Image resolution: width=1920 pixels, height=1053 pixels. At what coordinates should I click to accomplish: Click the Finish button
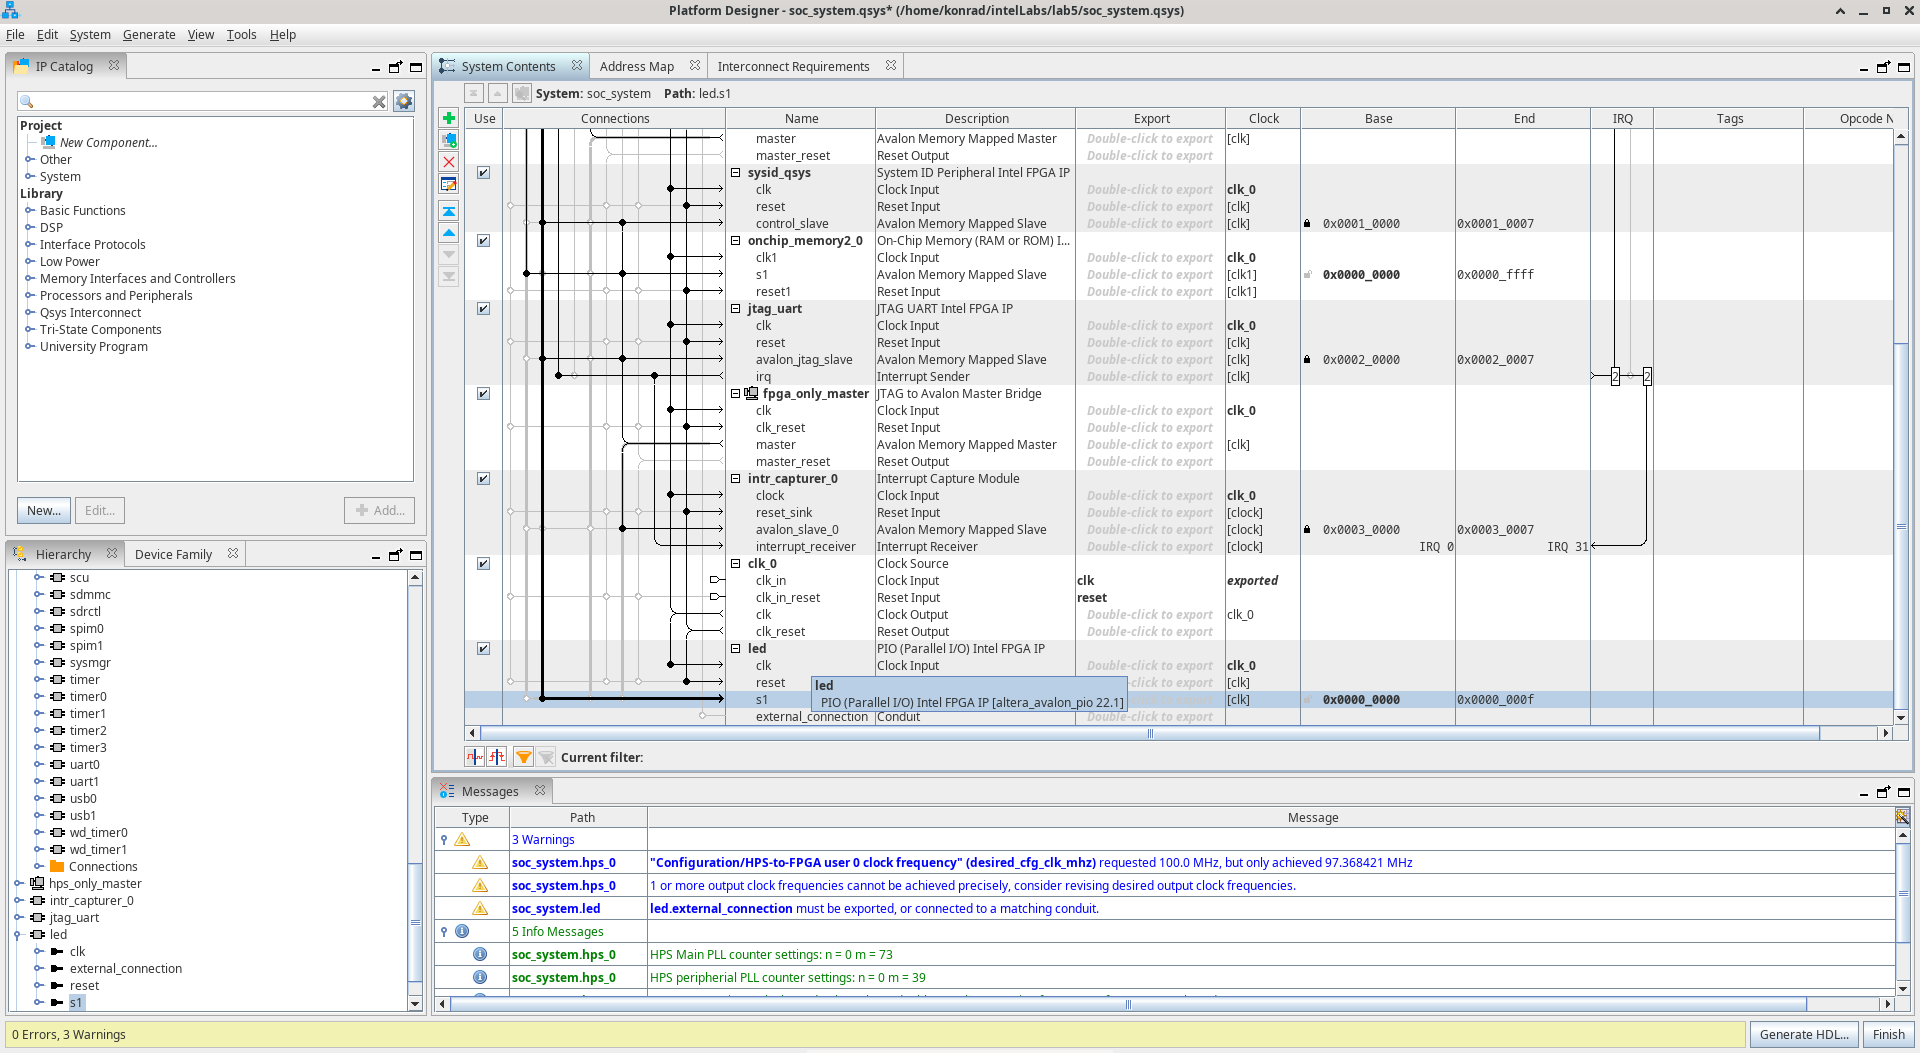point(1888,1035)
